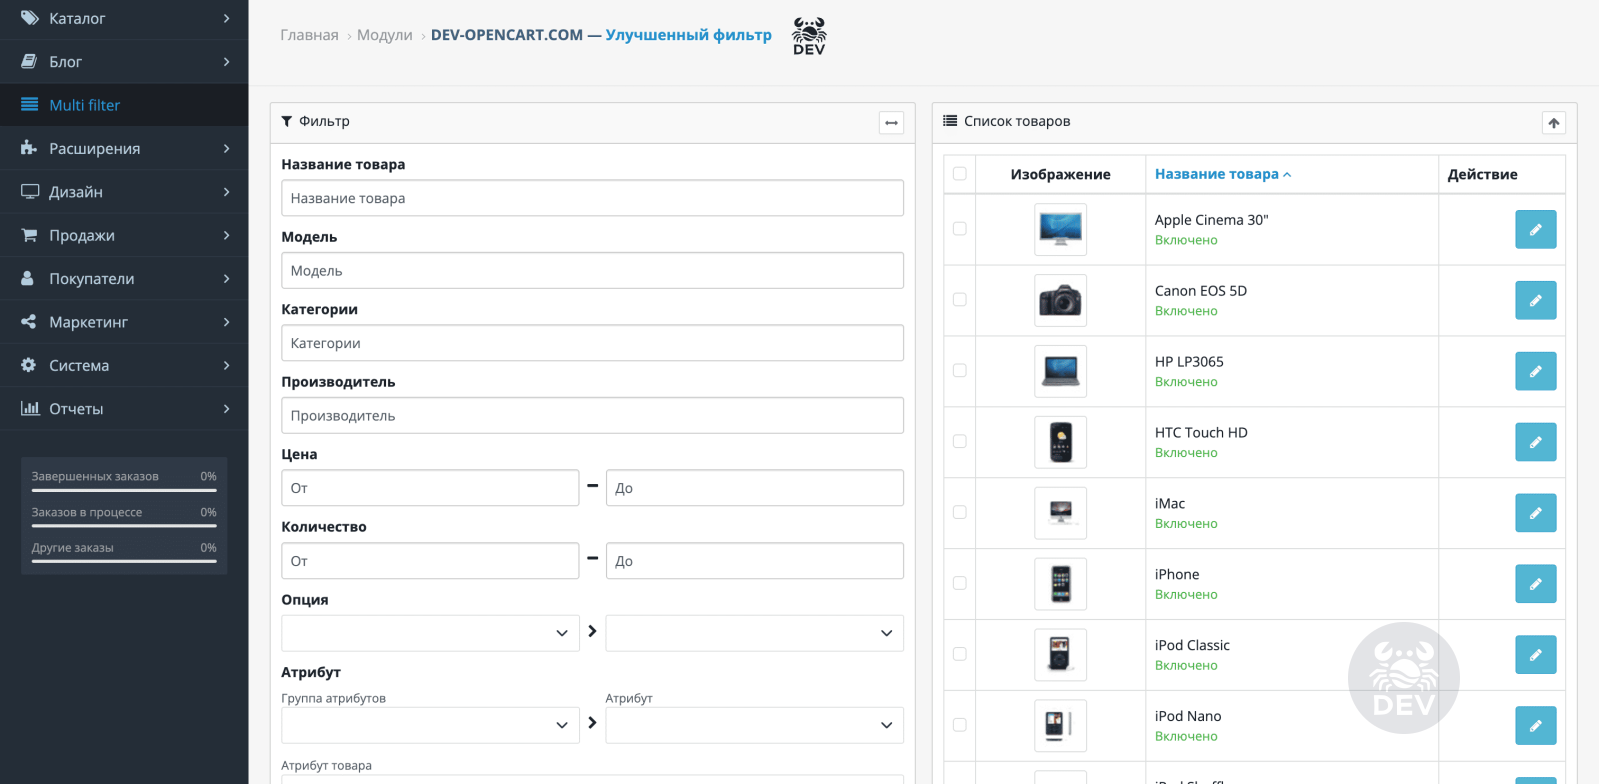Expand the Отчеты menu chevron
The height and width of the screenshot is (784, 1600).
tap(227, 408)
